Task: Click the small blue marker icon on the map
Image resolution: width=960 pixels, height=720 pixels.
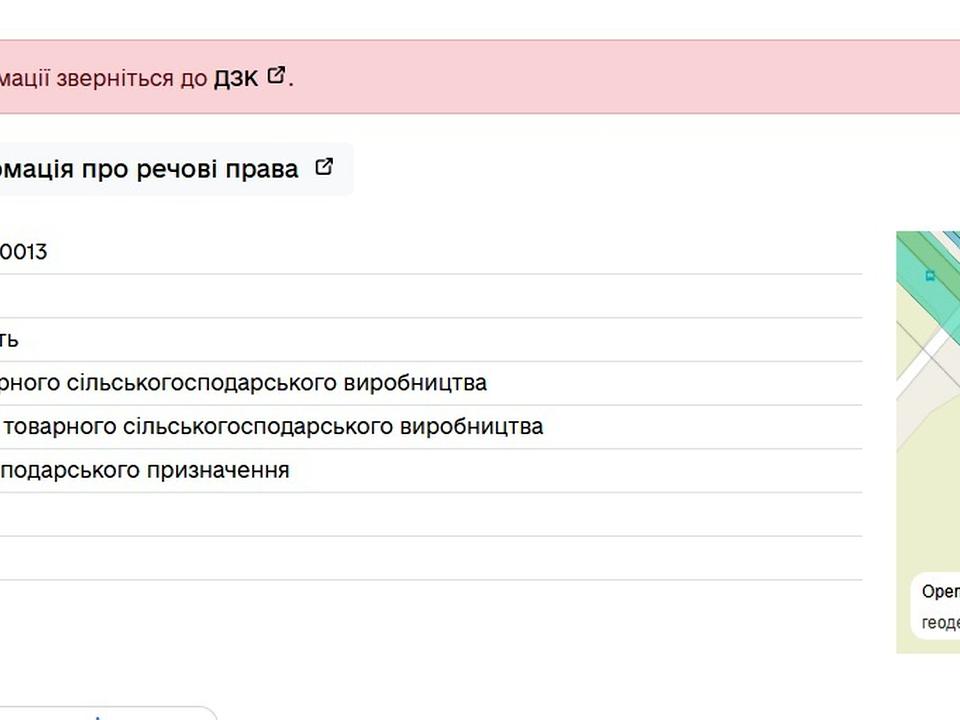Action: pyautogui.click(x=932, y=275)
